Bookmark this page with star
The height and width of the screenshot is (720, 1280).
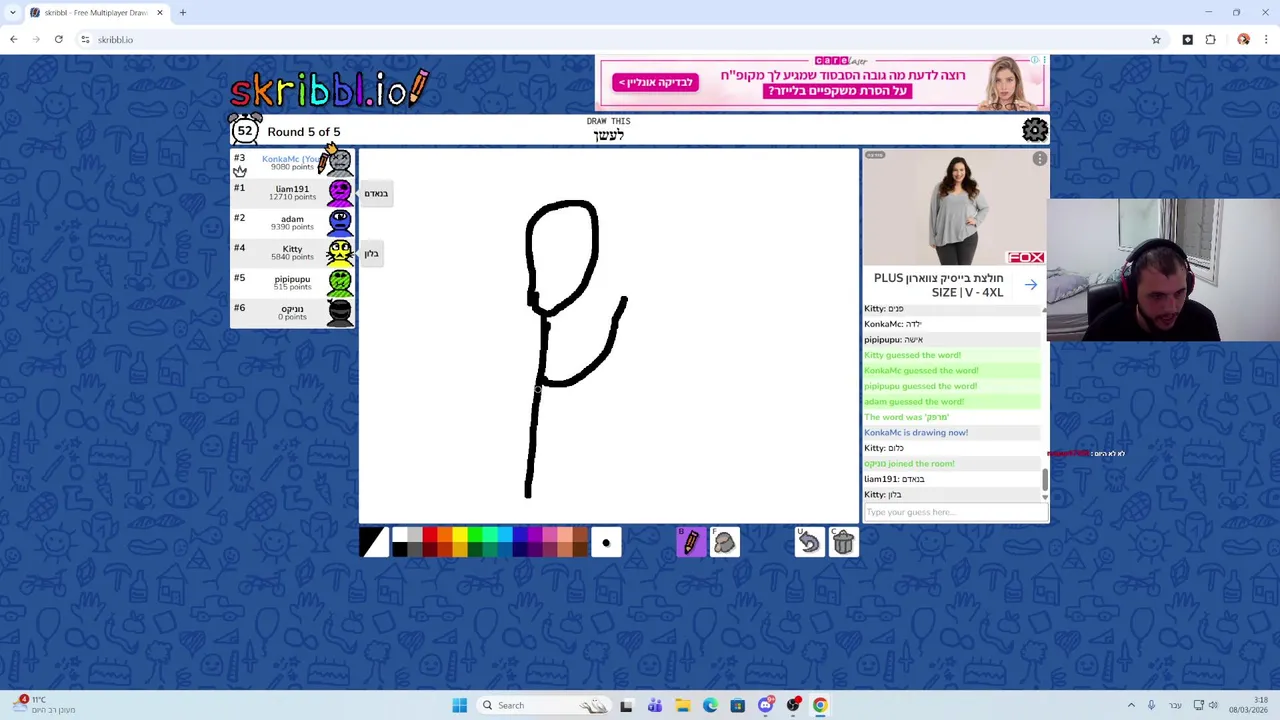[x=1156, y=39]
